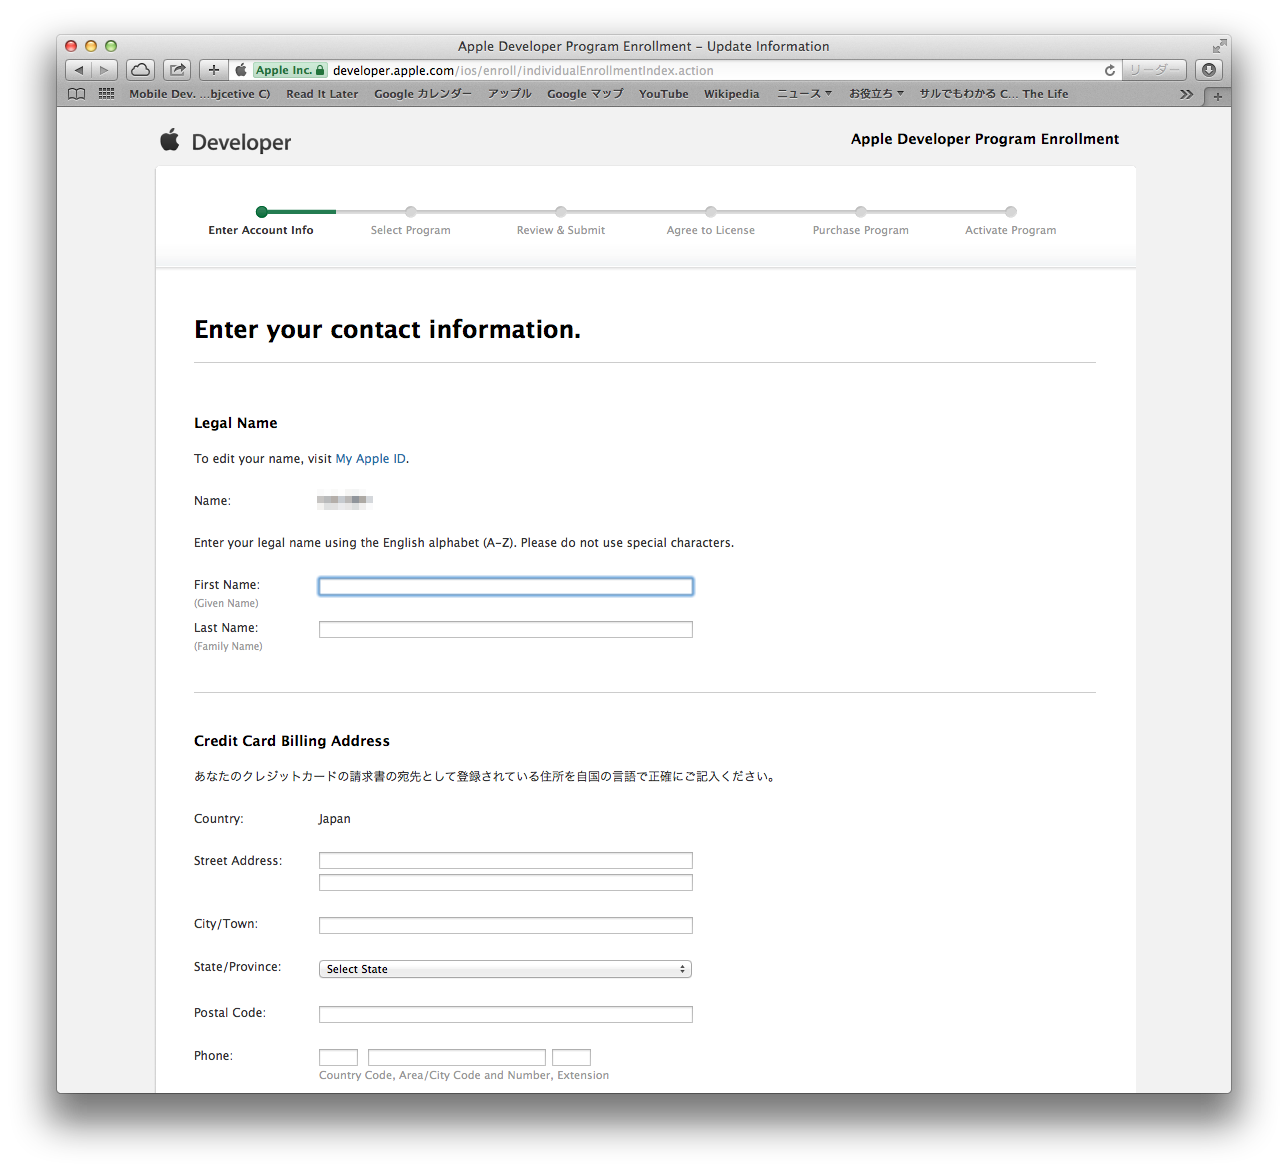Click the Reader button in address bar
This screenshot has width=1288, height=1172.
pos(1154,70)
